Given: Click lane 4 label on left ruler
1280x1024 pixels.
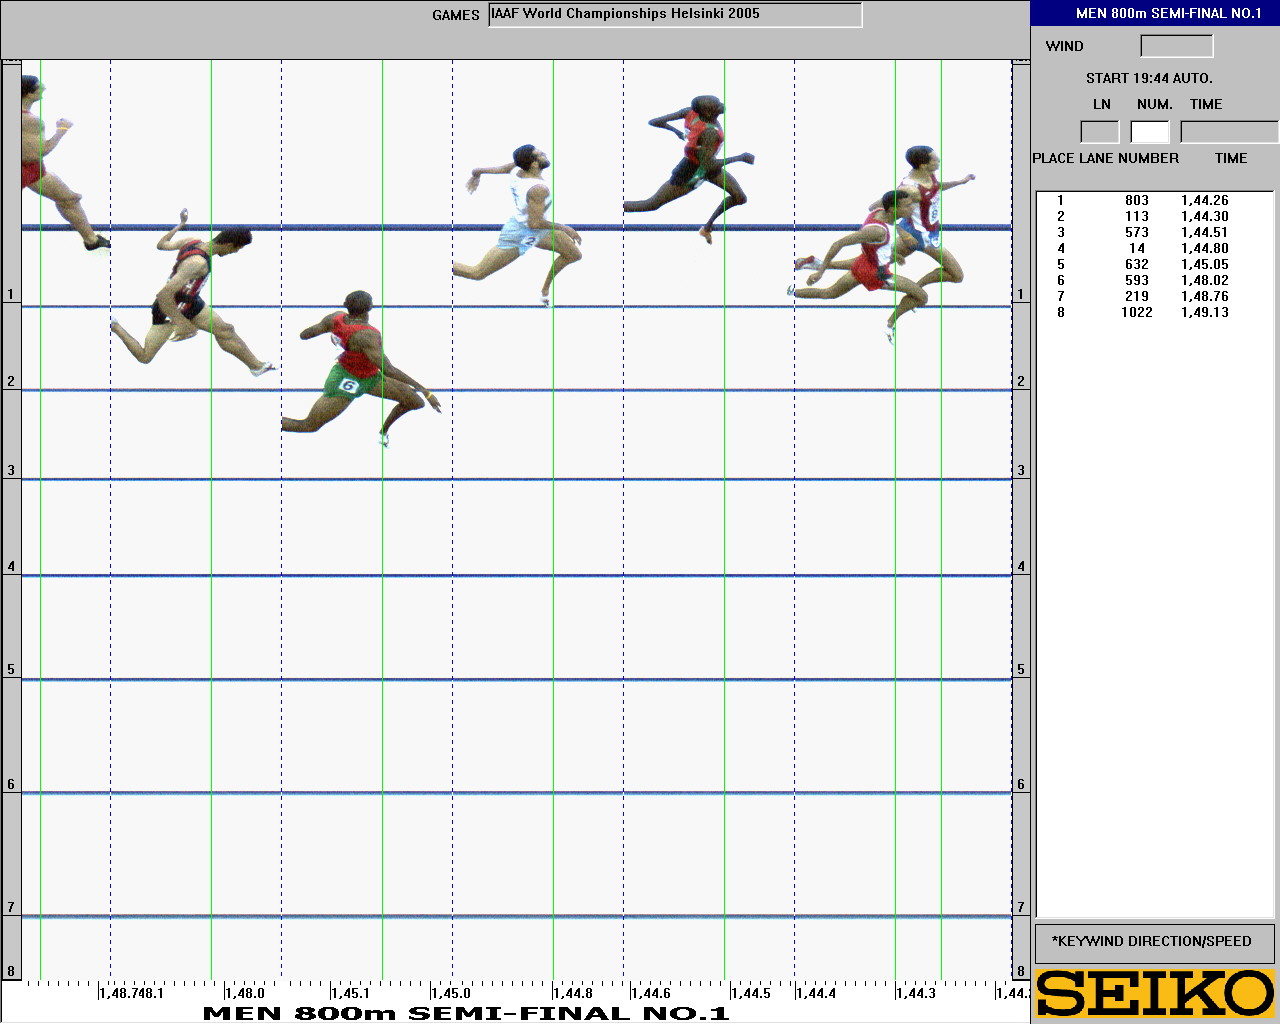Looking at the screenshot, I should (11, 567).
